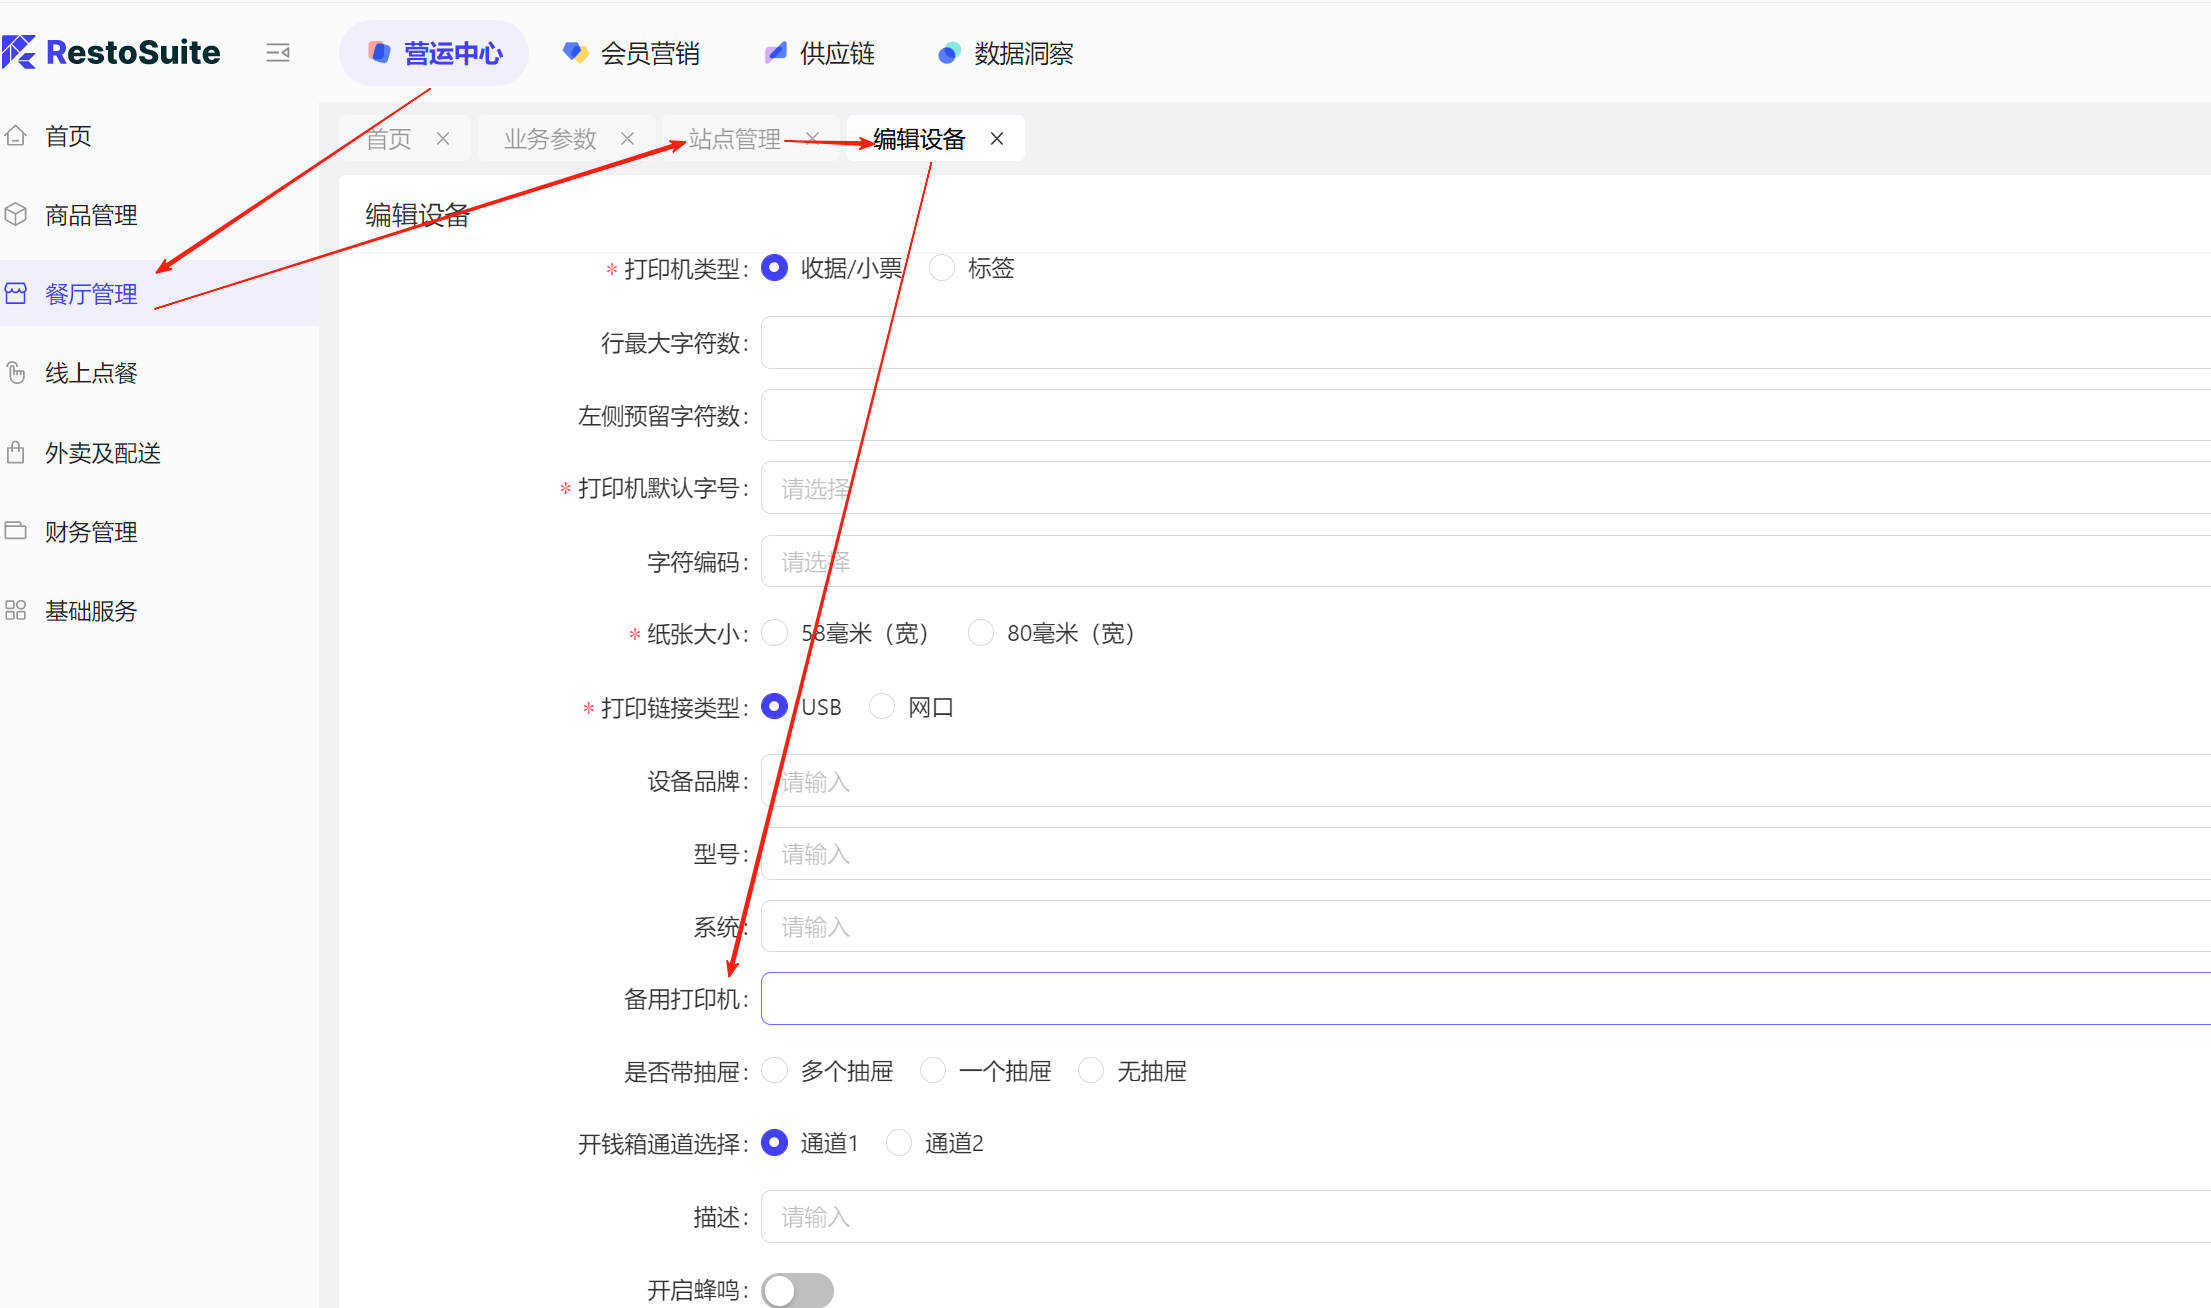Switch to 会员营销 top menu
The height and width of the screenshot is (1308, 2211).
(631, 53)
